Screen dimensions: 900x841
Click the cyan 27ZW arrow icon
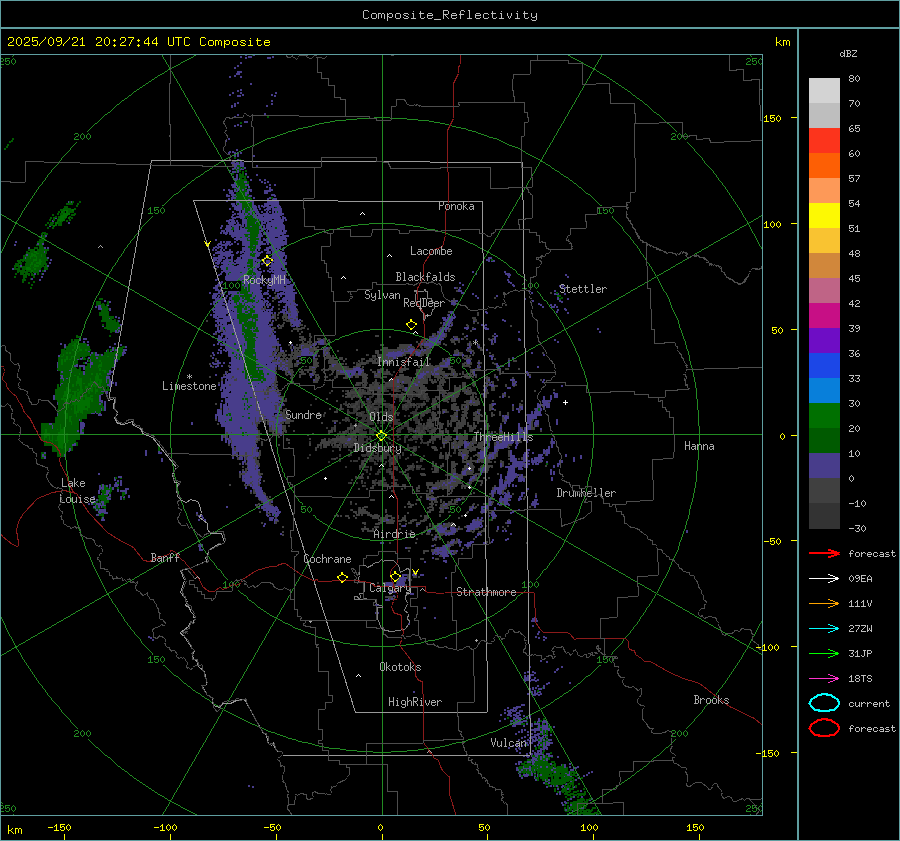824,628
